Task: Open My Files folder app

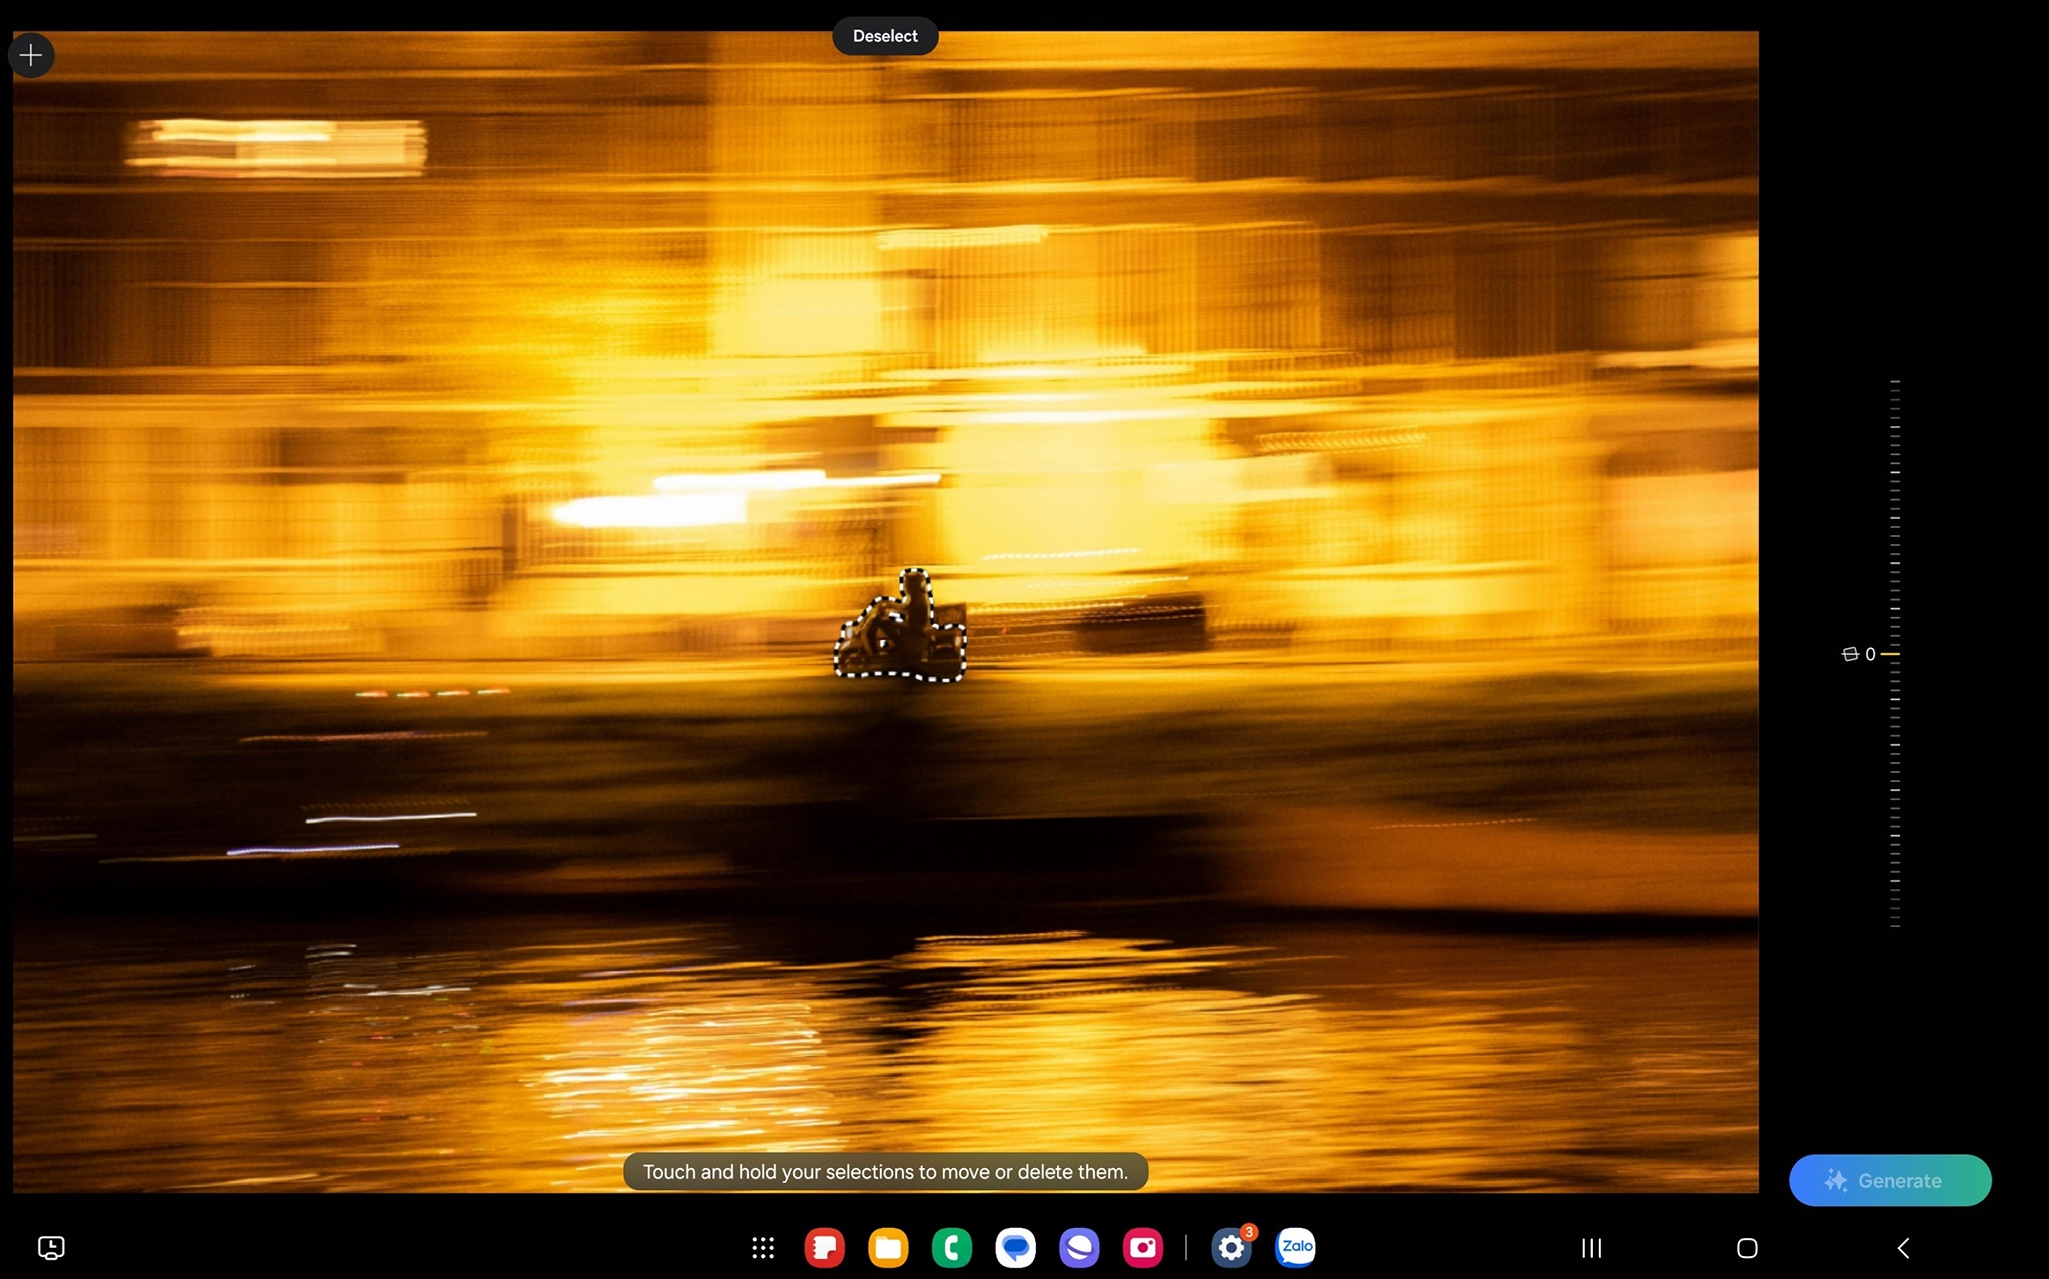Action: [888, 1247]
